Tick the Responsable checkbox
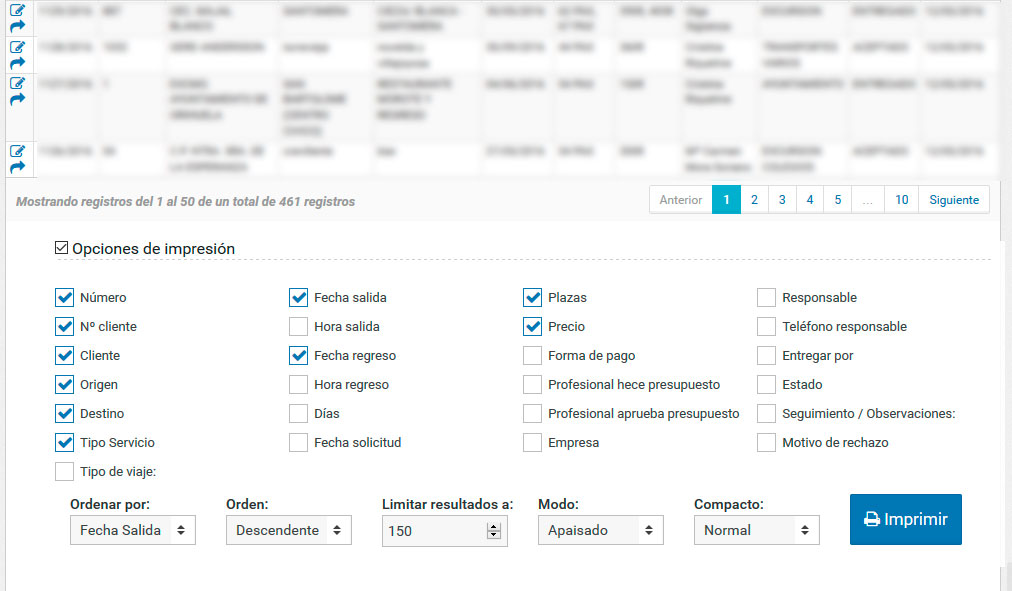The width and height of the screenshot is (1012, 591). [x=766, y=297]
